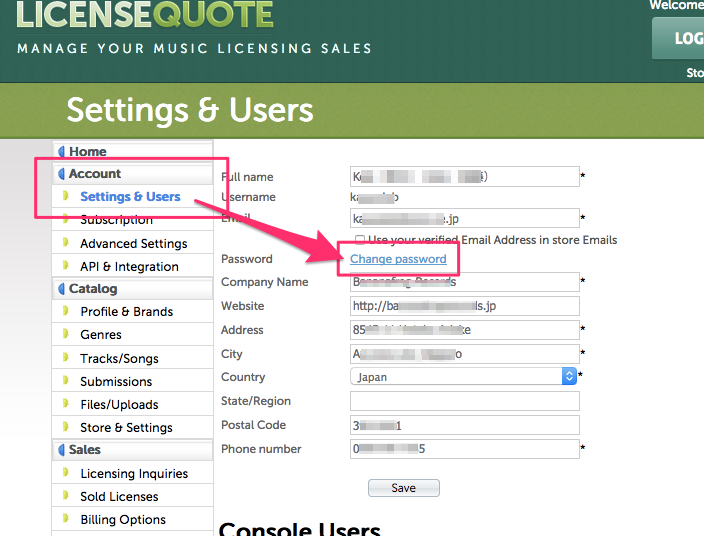The height and width of the screenshot is (536, 704).
Task: Go to API & Integration page
Action: [x=129, y=267]
